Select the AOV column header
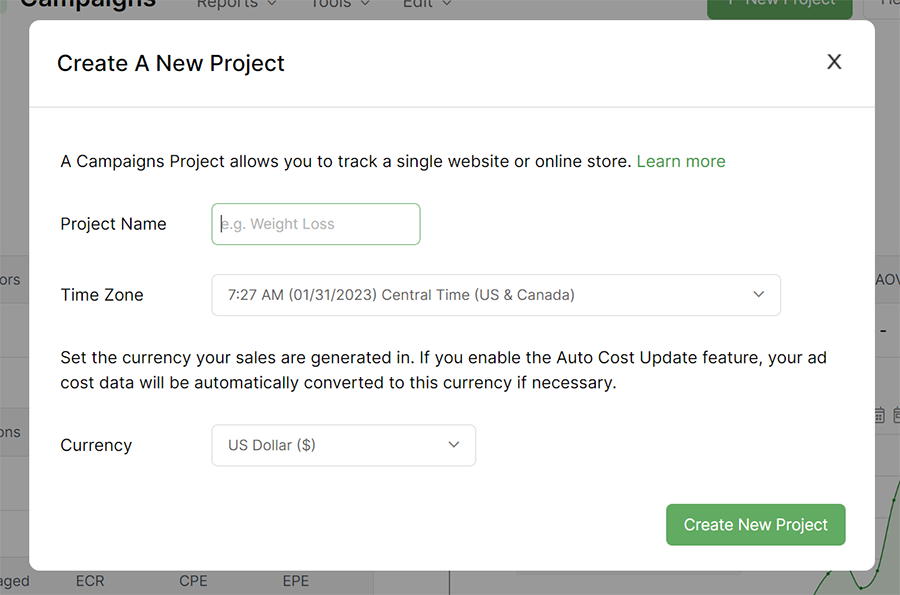 pyautogui.click(x=887, y=280)
